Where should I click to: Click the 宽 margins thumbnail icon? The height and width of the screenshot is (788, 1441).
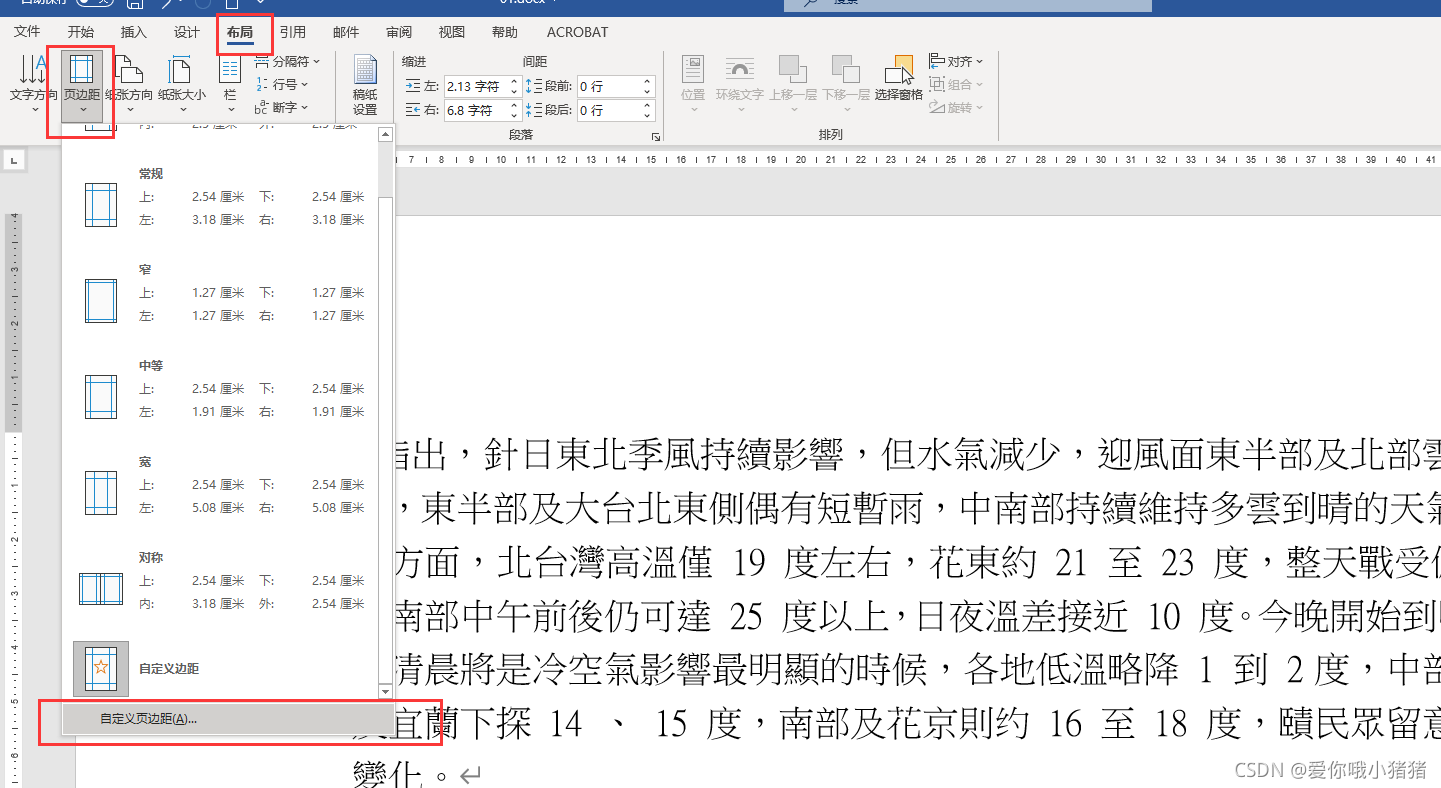click(101, 492)
